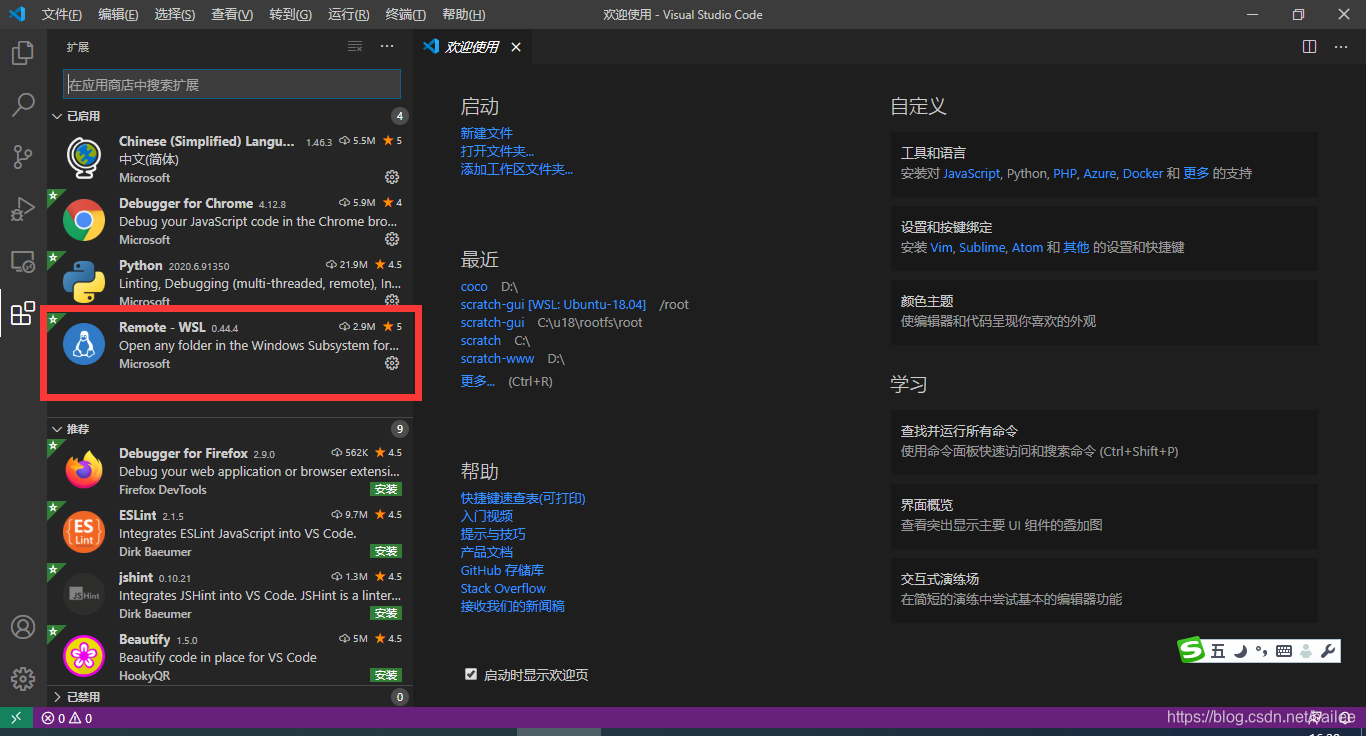Open recent scratch-gui [WSL: Ubuntu-18.04]
This screenshot has height=736, width=1366.
click(553, 304)
